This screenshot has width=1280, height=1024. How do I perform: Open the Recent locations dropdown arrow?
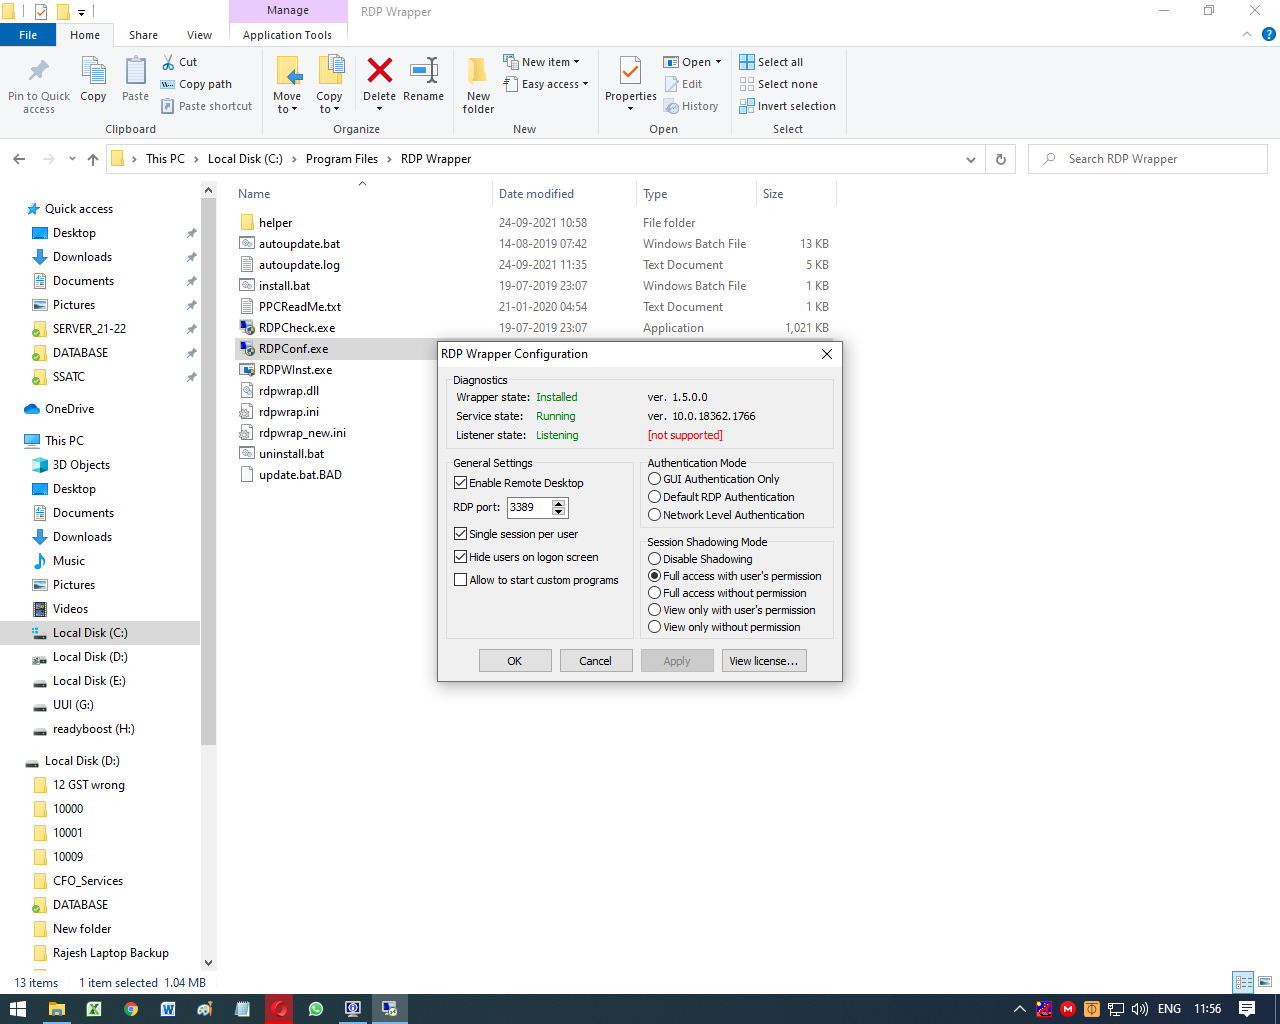point(72,159)
